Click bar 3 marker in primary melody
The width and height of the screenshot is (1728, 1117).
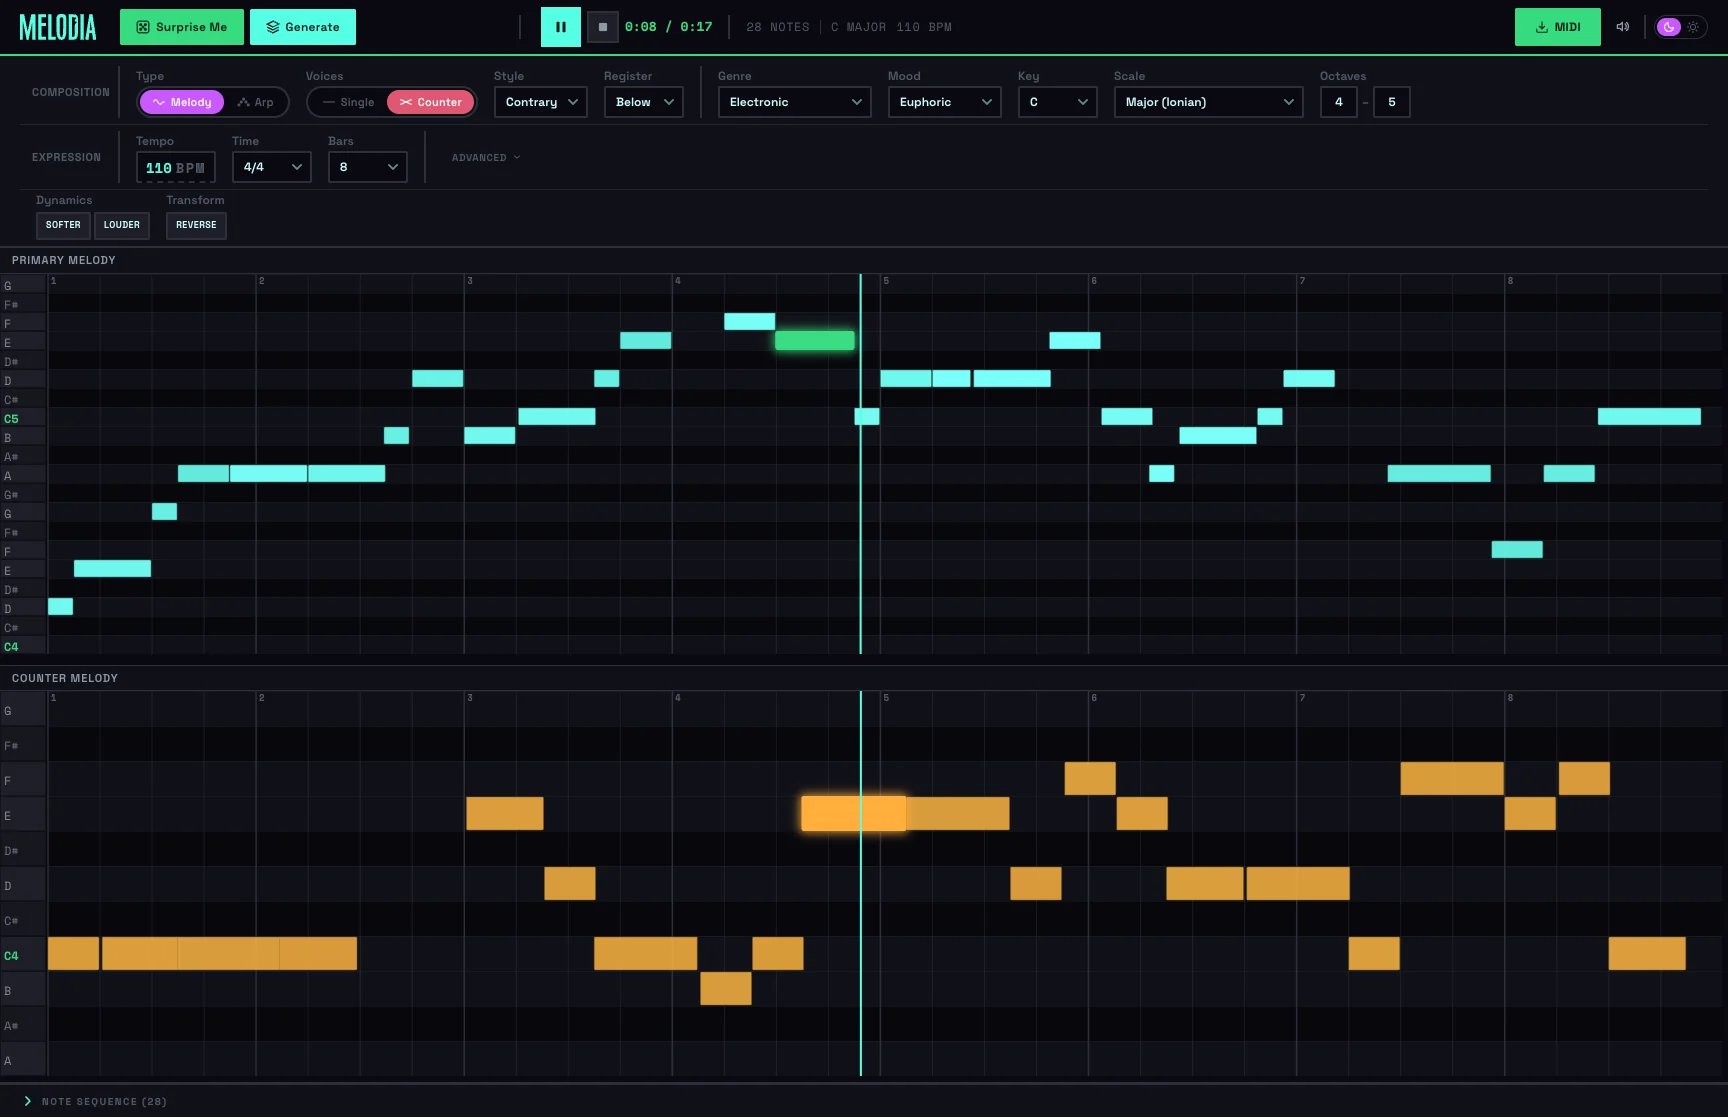point(470,281)
